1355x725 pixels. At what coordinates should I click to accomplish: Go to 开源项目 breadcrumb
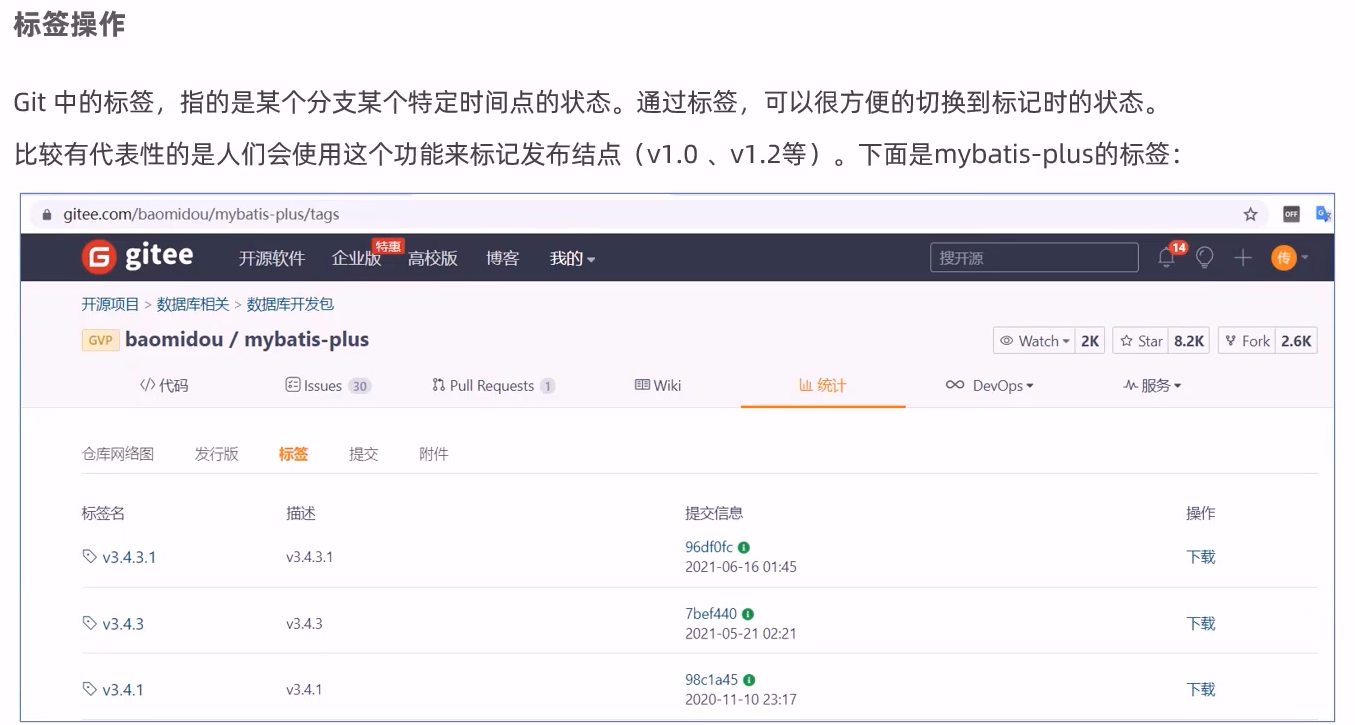[x=111, y=304]
